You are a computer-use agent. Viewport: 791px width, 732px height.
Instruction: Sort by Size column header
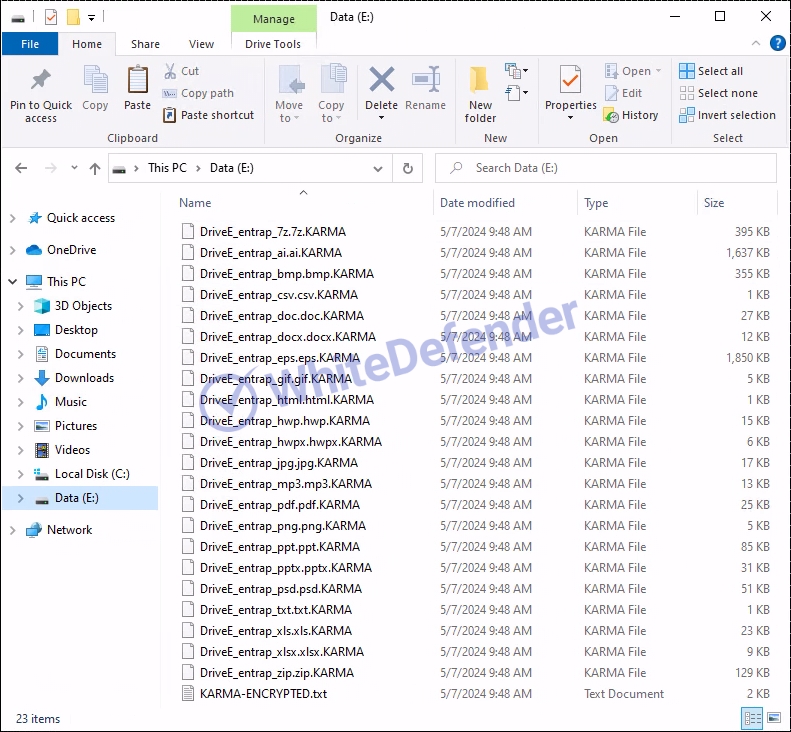(714, 203)
